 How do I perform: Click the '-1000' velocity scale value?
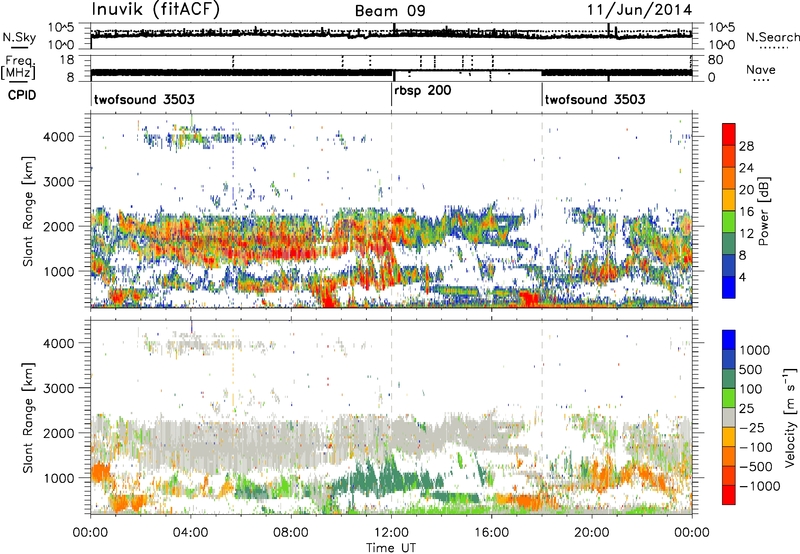point(760,486)
